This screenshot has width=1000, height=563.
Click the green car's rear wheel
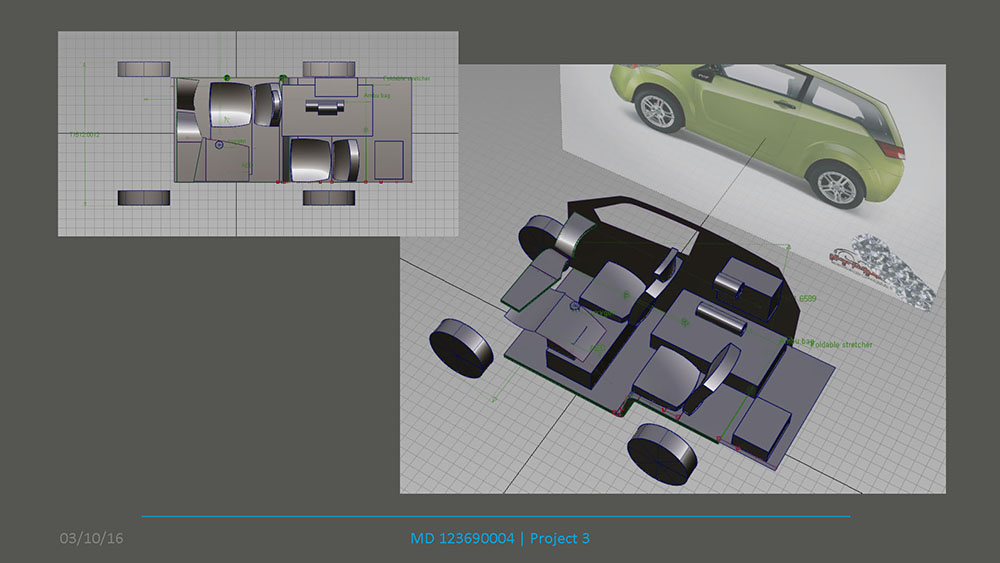pos(837,184)
